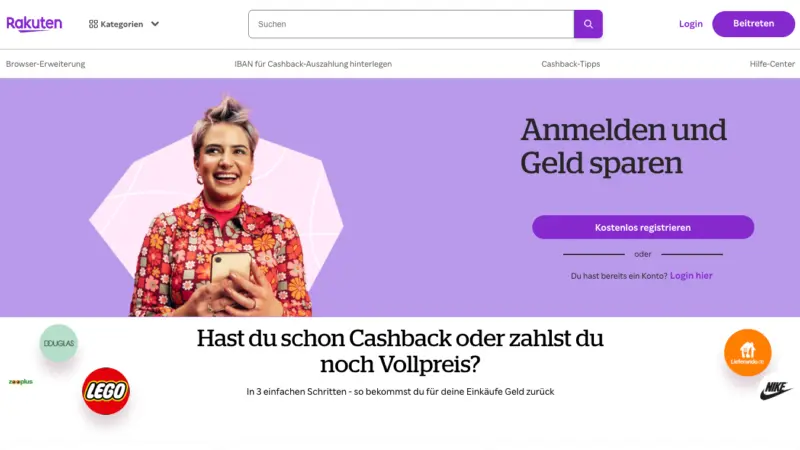Screen dimensions: 800x450
Task: Focus the Suchen search field
Action: point(411,24)
